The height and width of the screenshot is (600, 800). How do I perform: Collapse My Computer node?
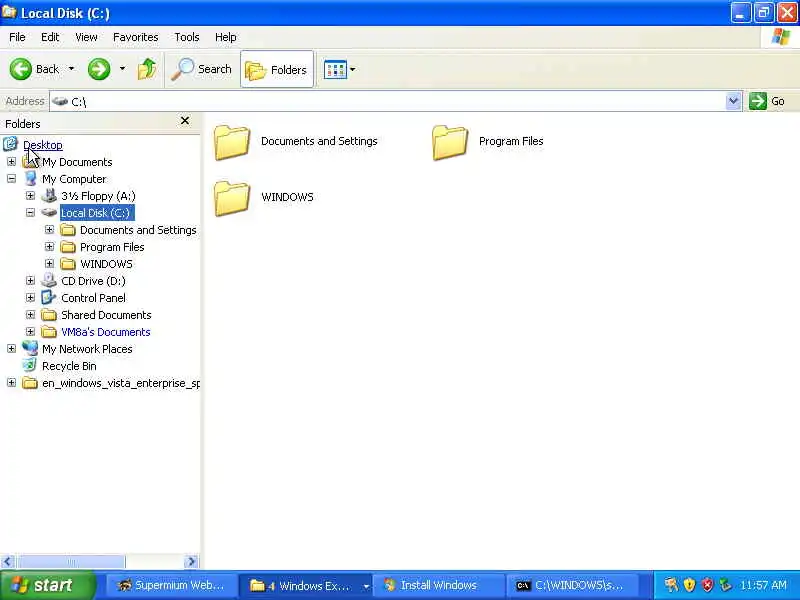tap(11, 179)
